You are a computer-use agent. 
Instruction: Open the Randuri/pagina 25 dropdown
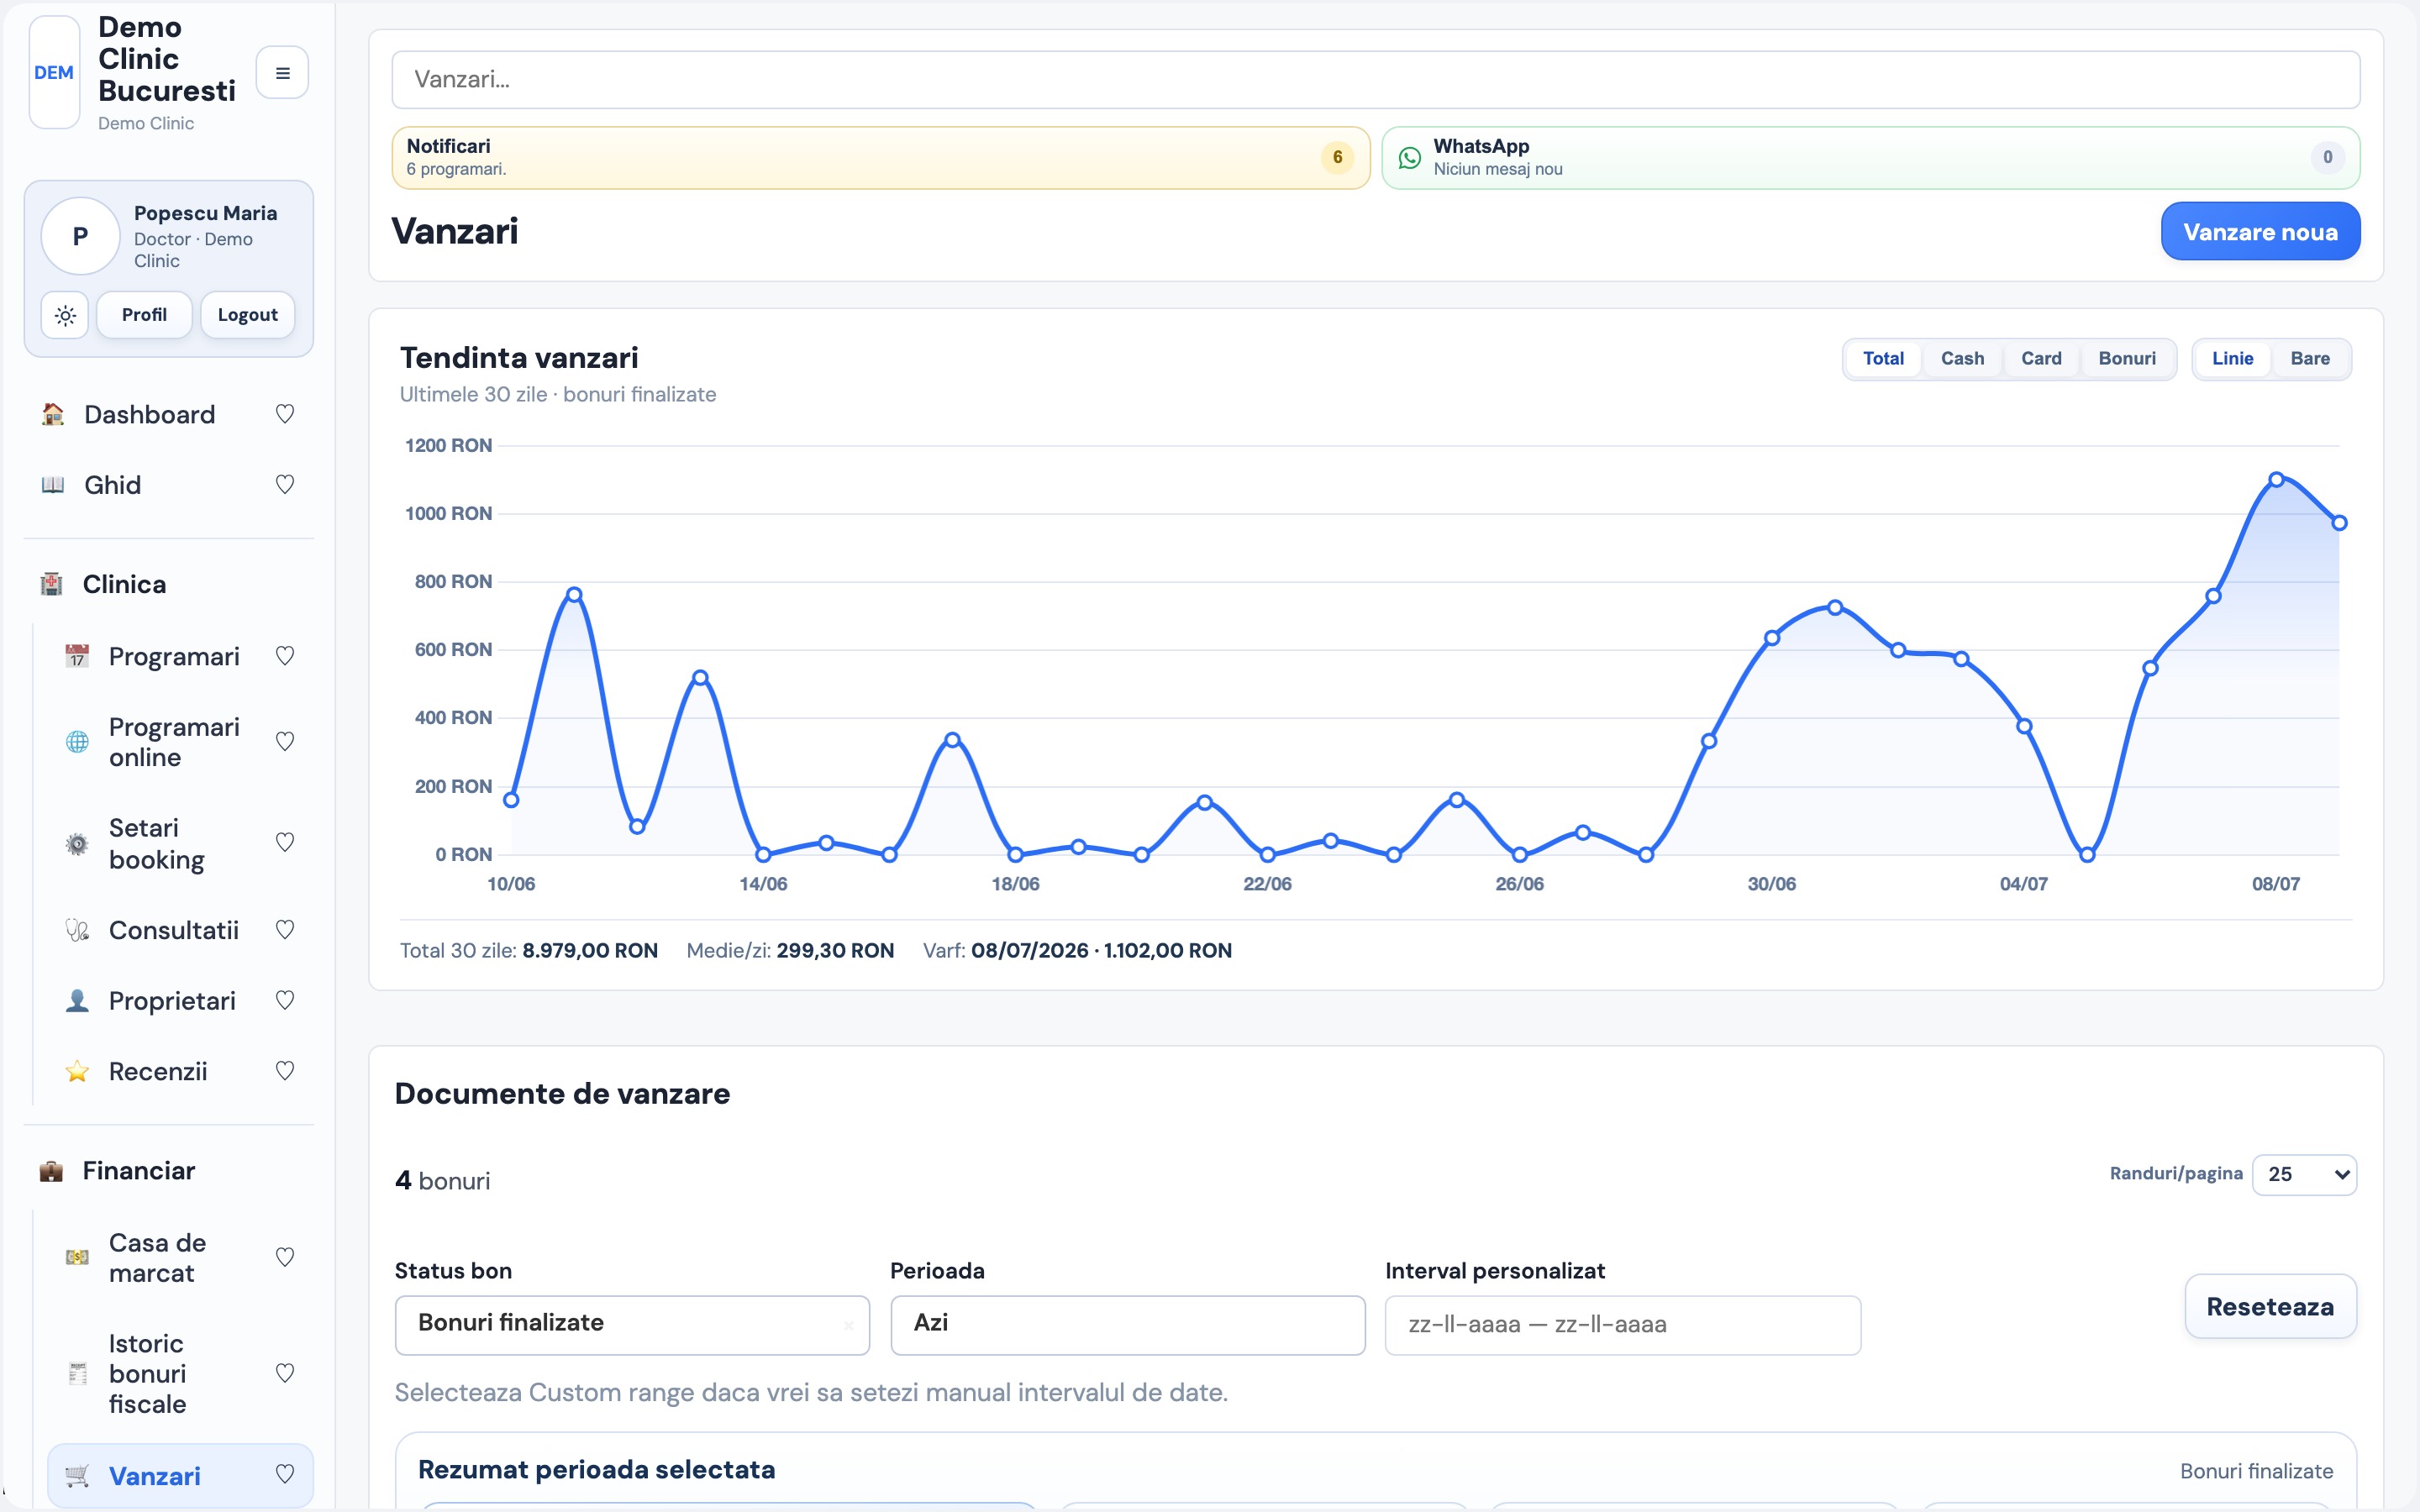[x=2304, y=1174]
